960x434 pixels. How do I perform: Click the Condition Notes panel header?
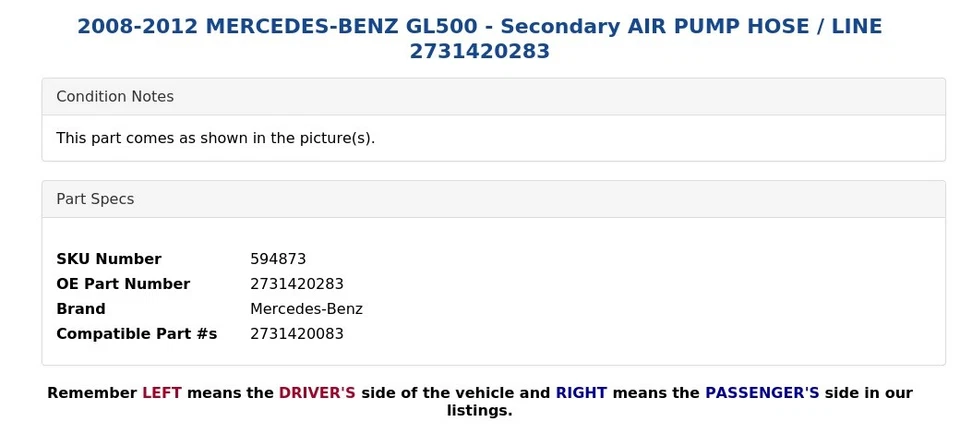115,97
